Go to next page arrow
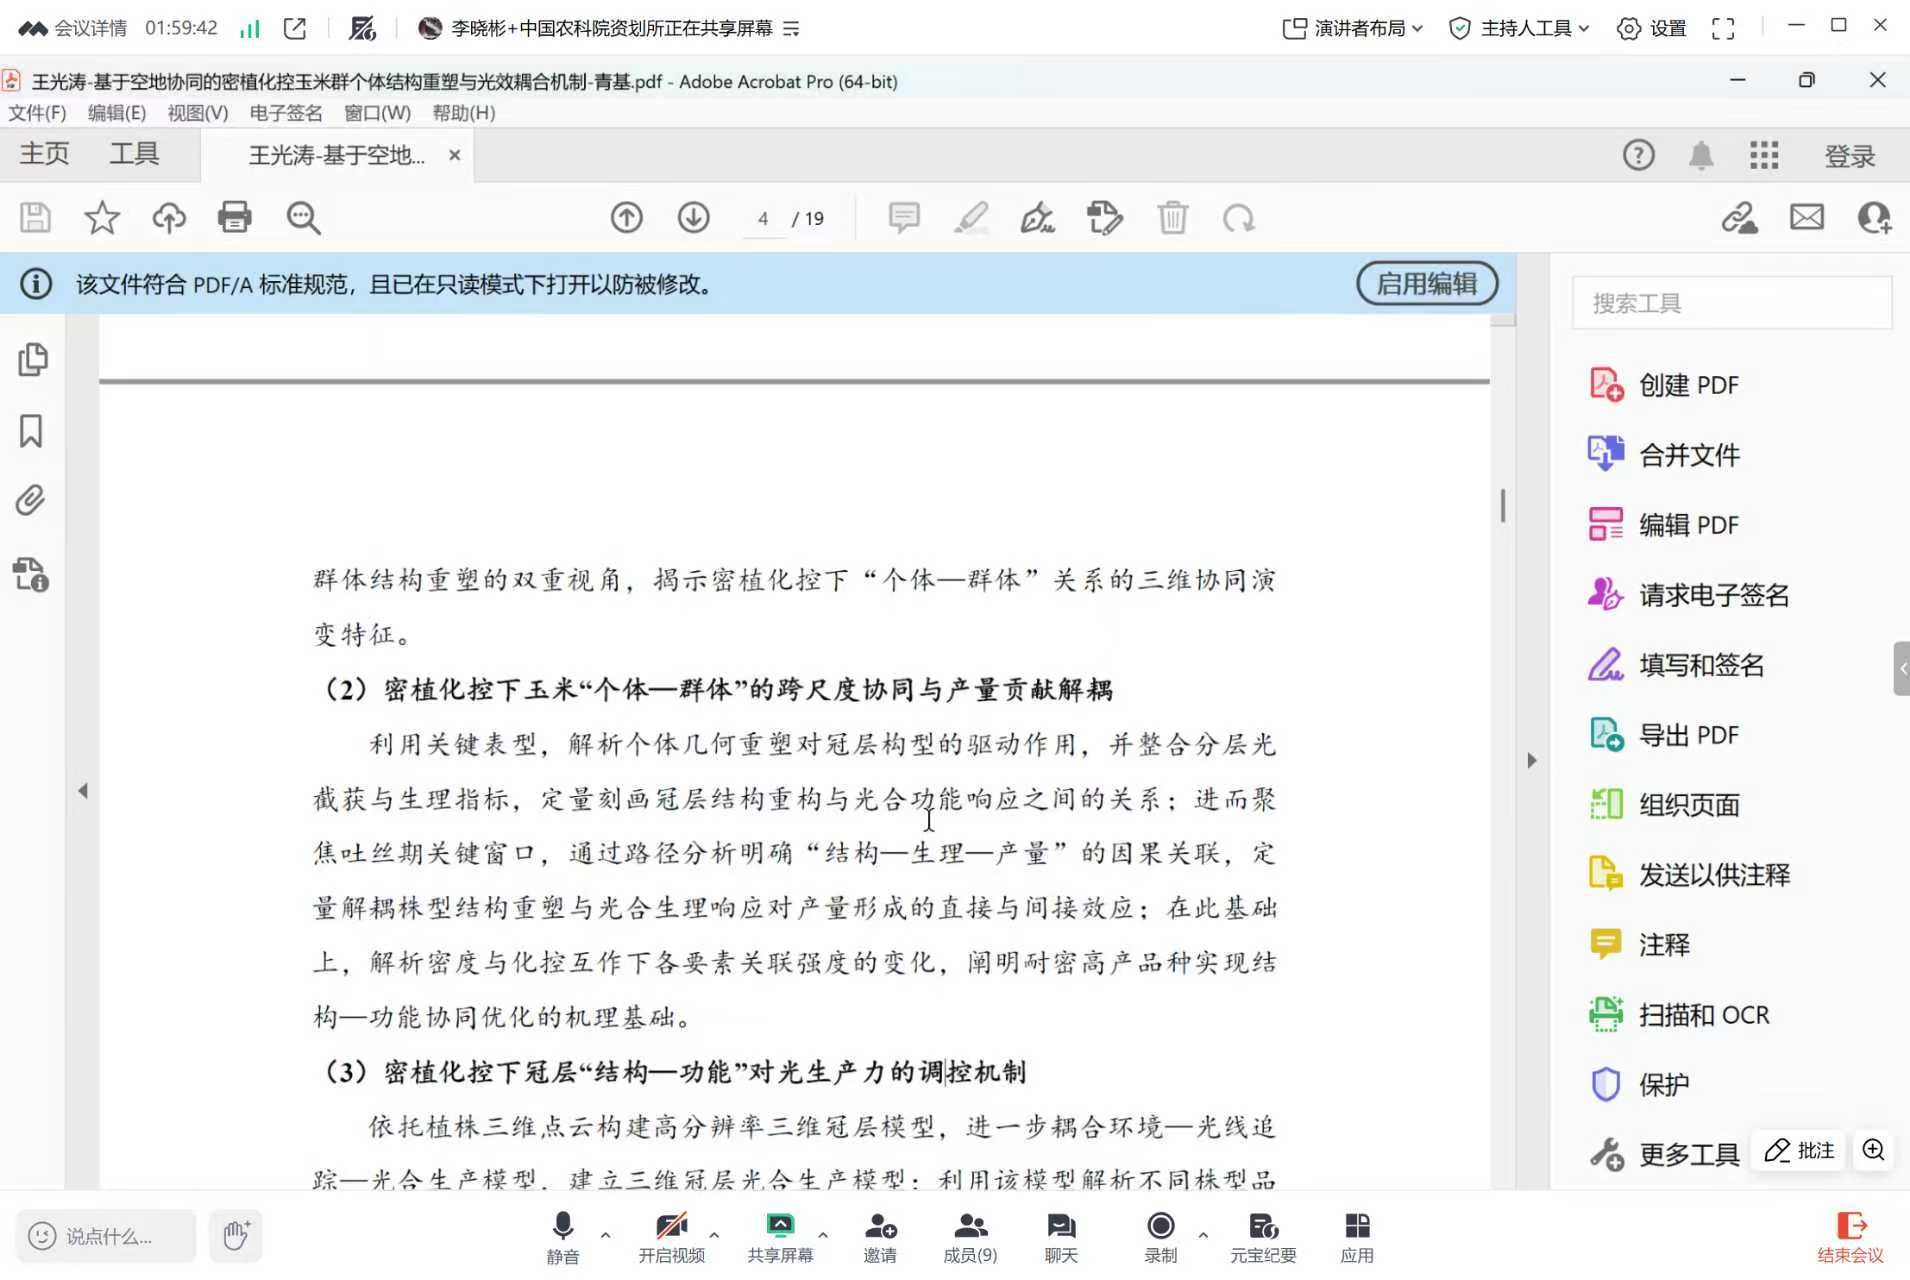This screenshot has width=1910, height=1280. 694,217
